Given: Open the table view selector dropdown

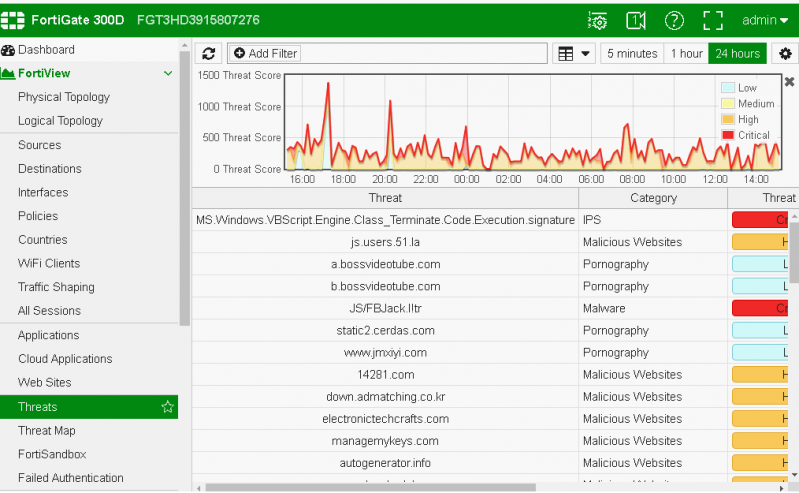Looking at the screenshot, I should (x=573, y=54).
